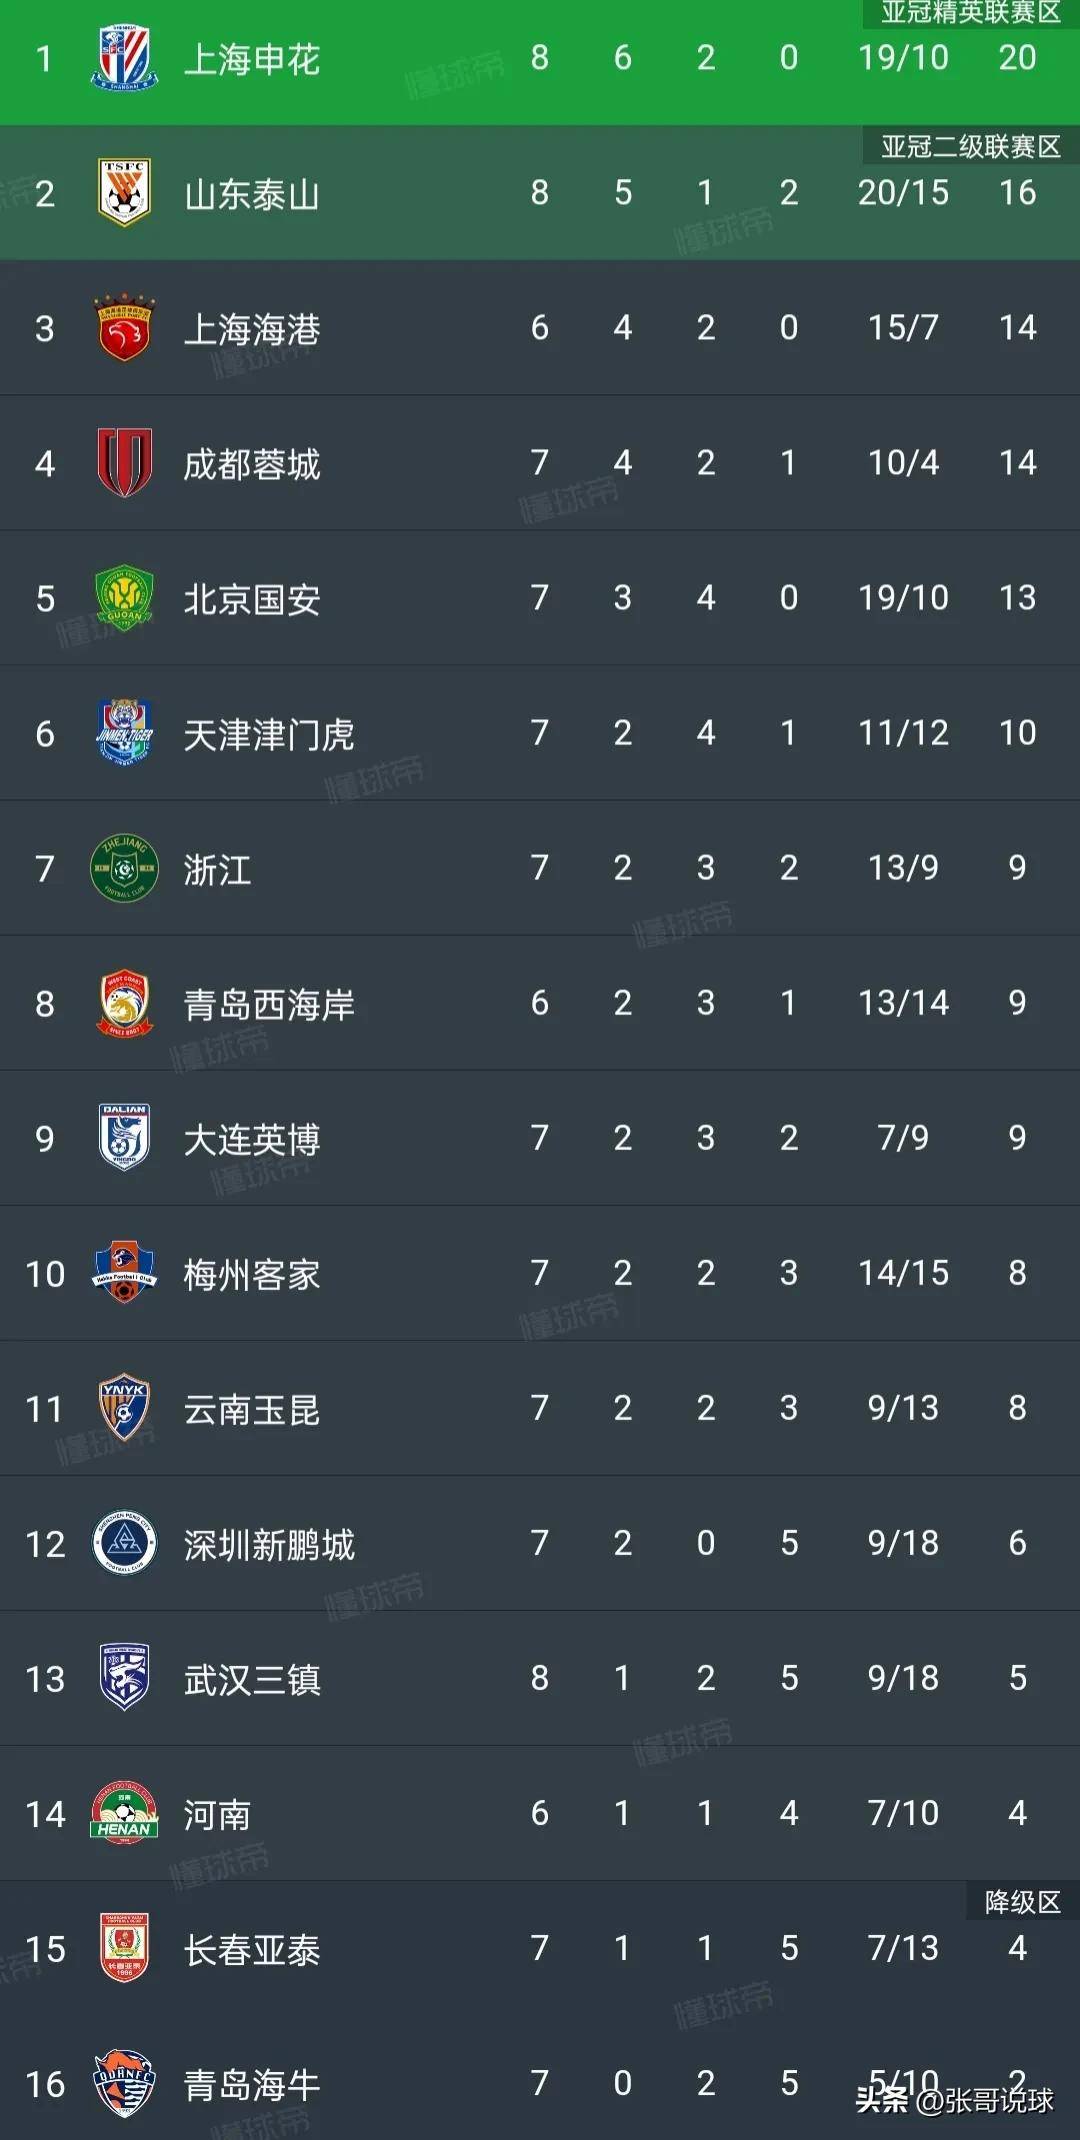Select the Qingdao Hainiu crest
1080x2140 pixels.
[124, 2084]
